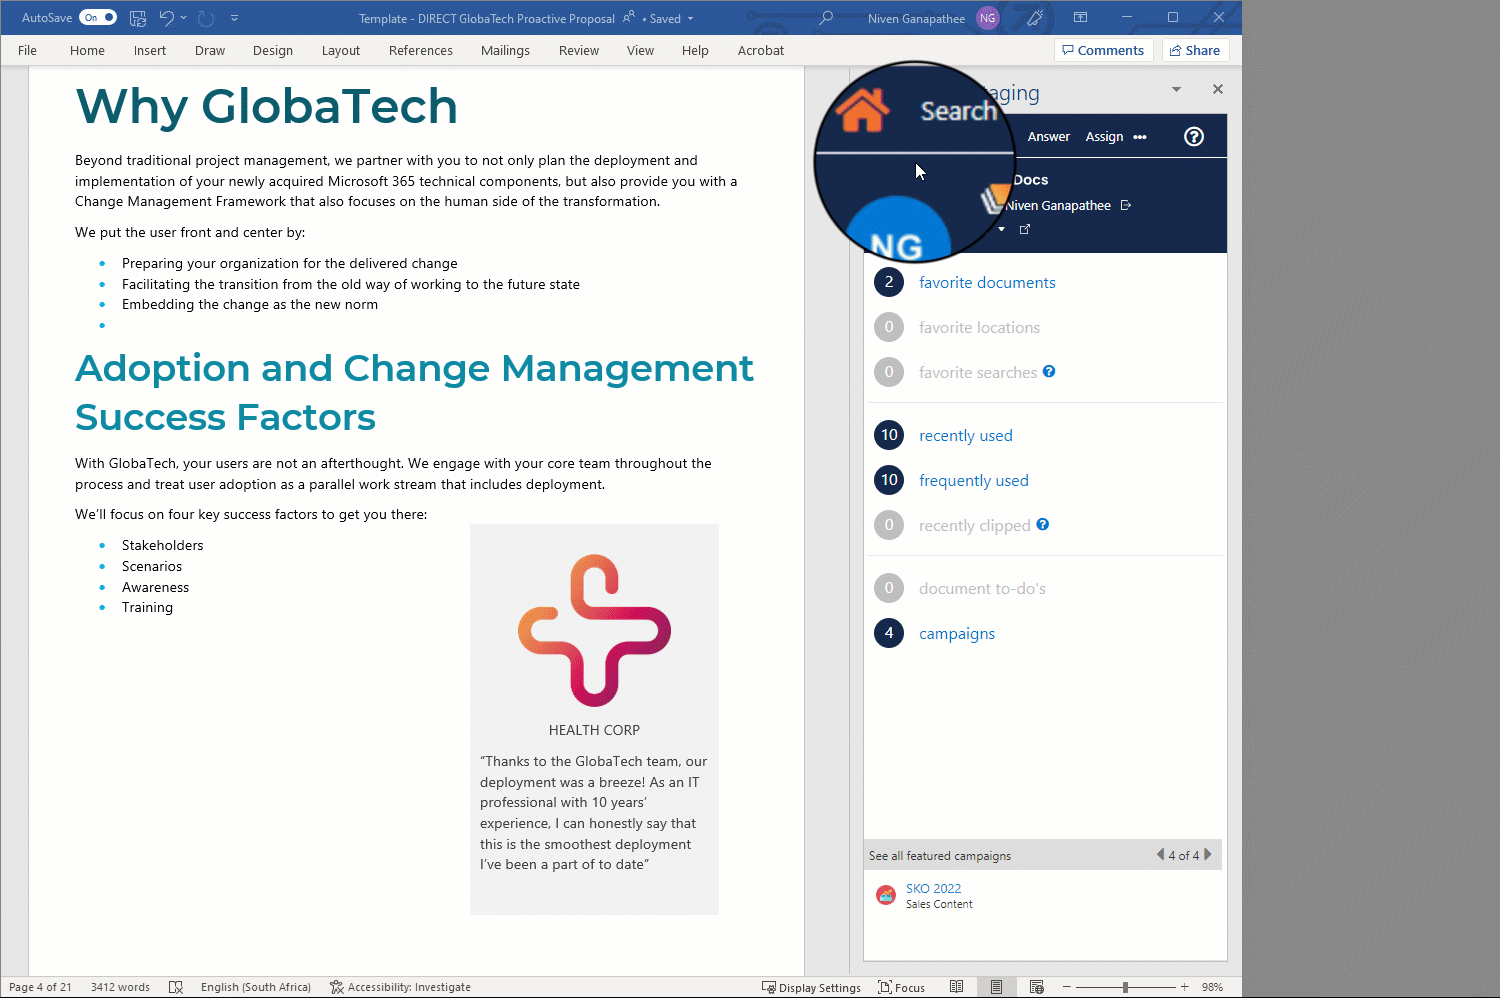Click the Search magnifier in title bar
The width and height of the screenshot is (1500, 998).
tap(826, 18)
